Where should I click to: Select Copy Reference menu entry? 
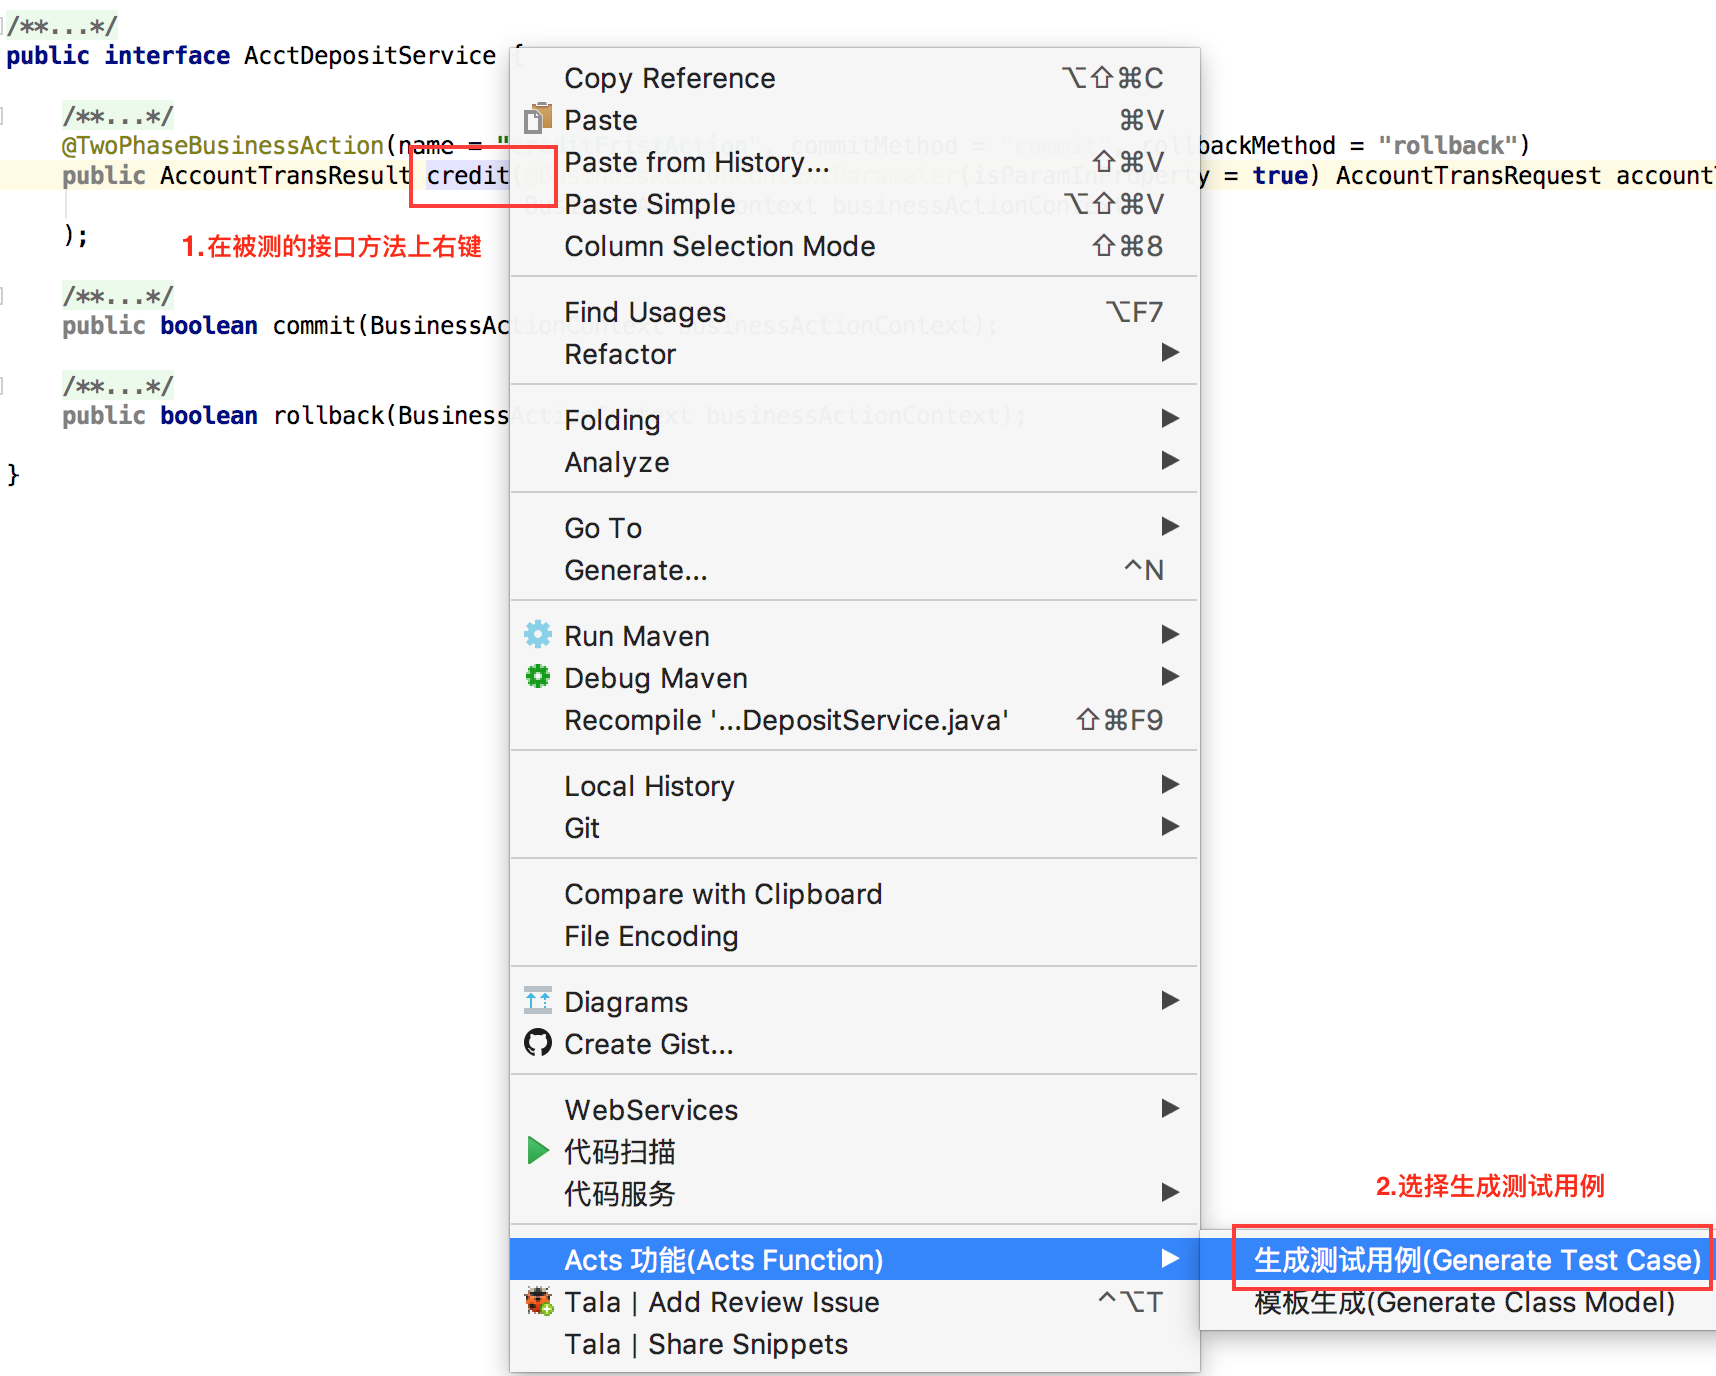(669, 78)
